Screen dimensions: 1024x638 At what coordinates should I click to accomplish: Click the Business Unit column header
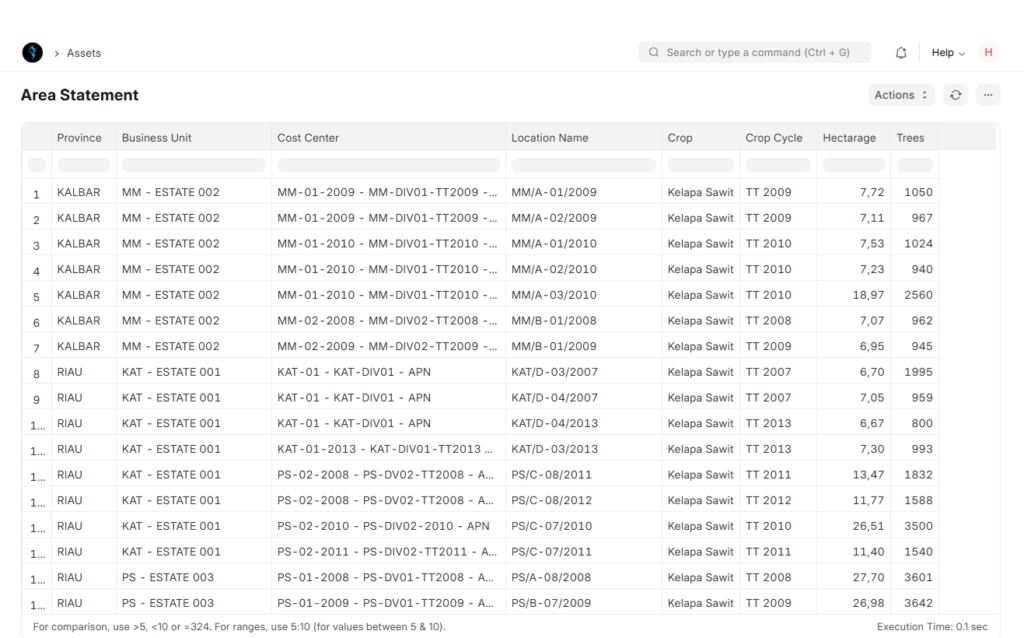(x=157, y=138)
